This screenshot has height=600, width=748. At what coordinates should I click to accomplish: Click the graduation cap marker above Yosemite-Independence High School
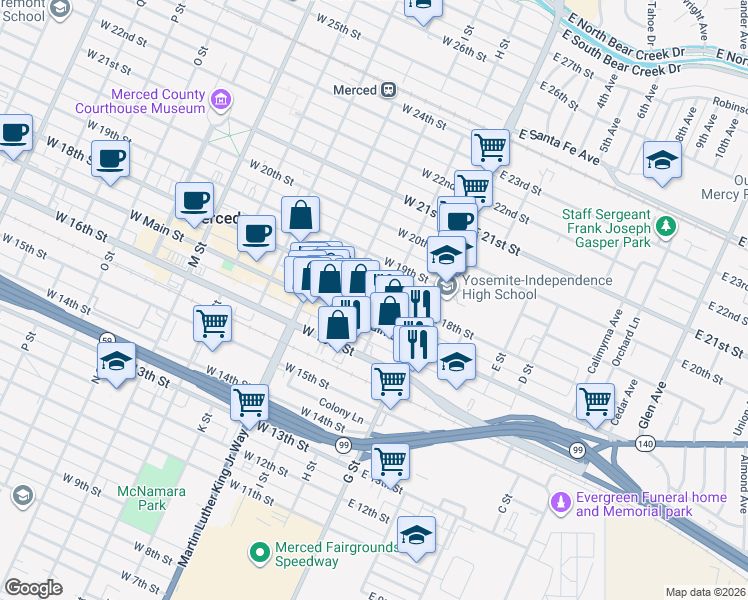446,259
